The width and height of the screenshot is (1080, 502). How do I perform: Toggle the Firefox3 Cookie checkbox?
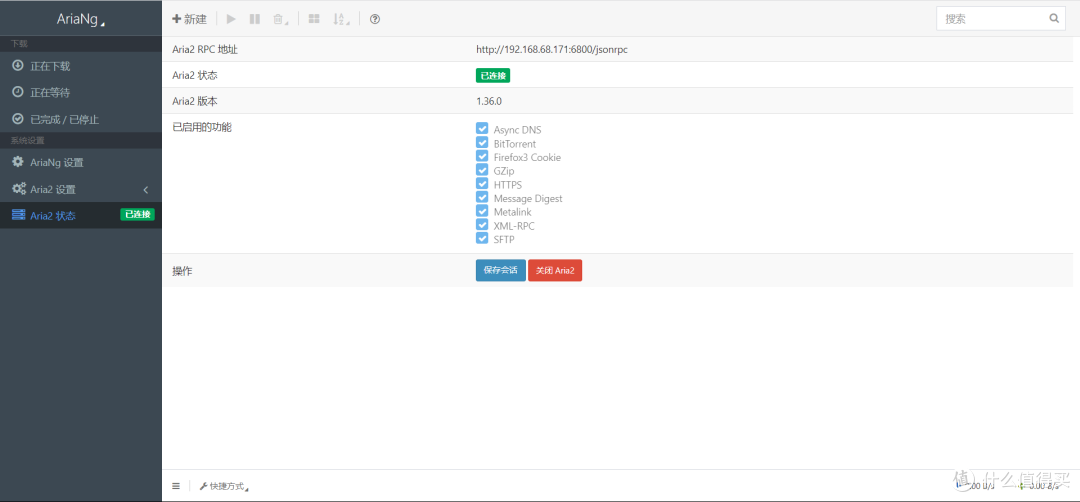tap(482, 156)
